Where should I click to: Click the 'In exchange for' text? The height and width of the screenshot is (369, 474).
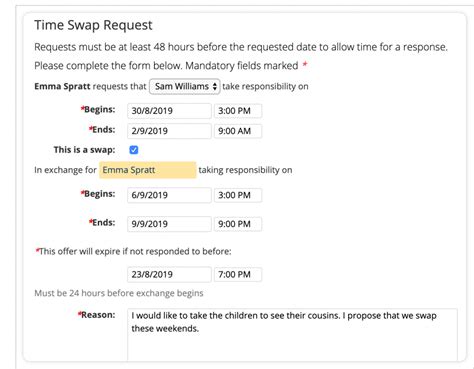(65, 170)
